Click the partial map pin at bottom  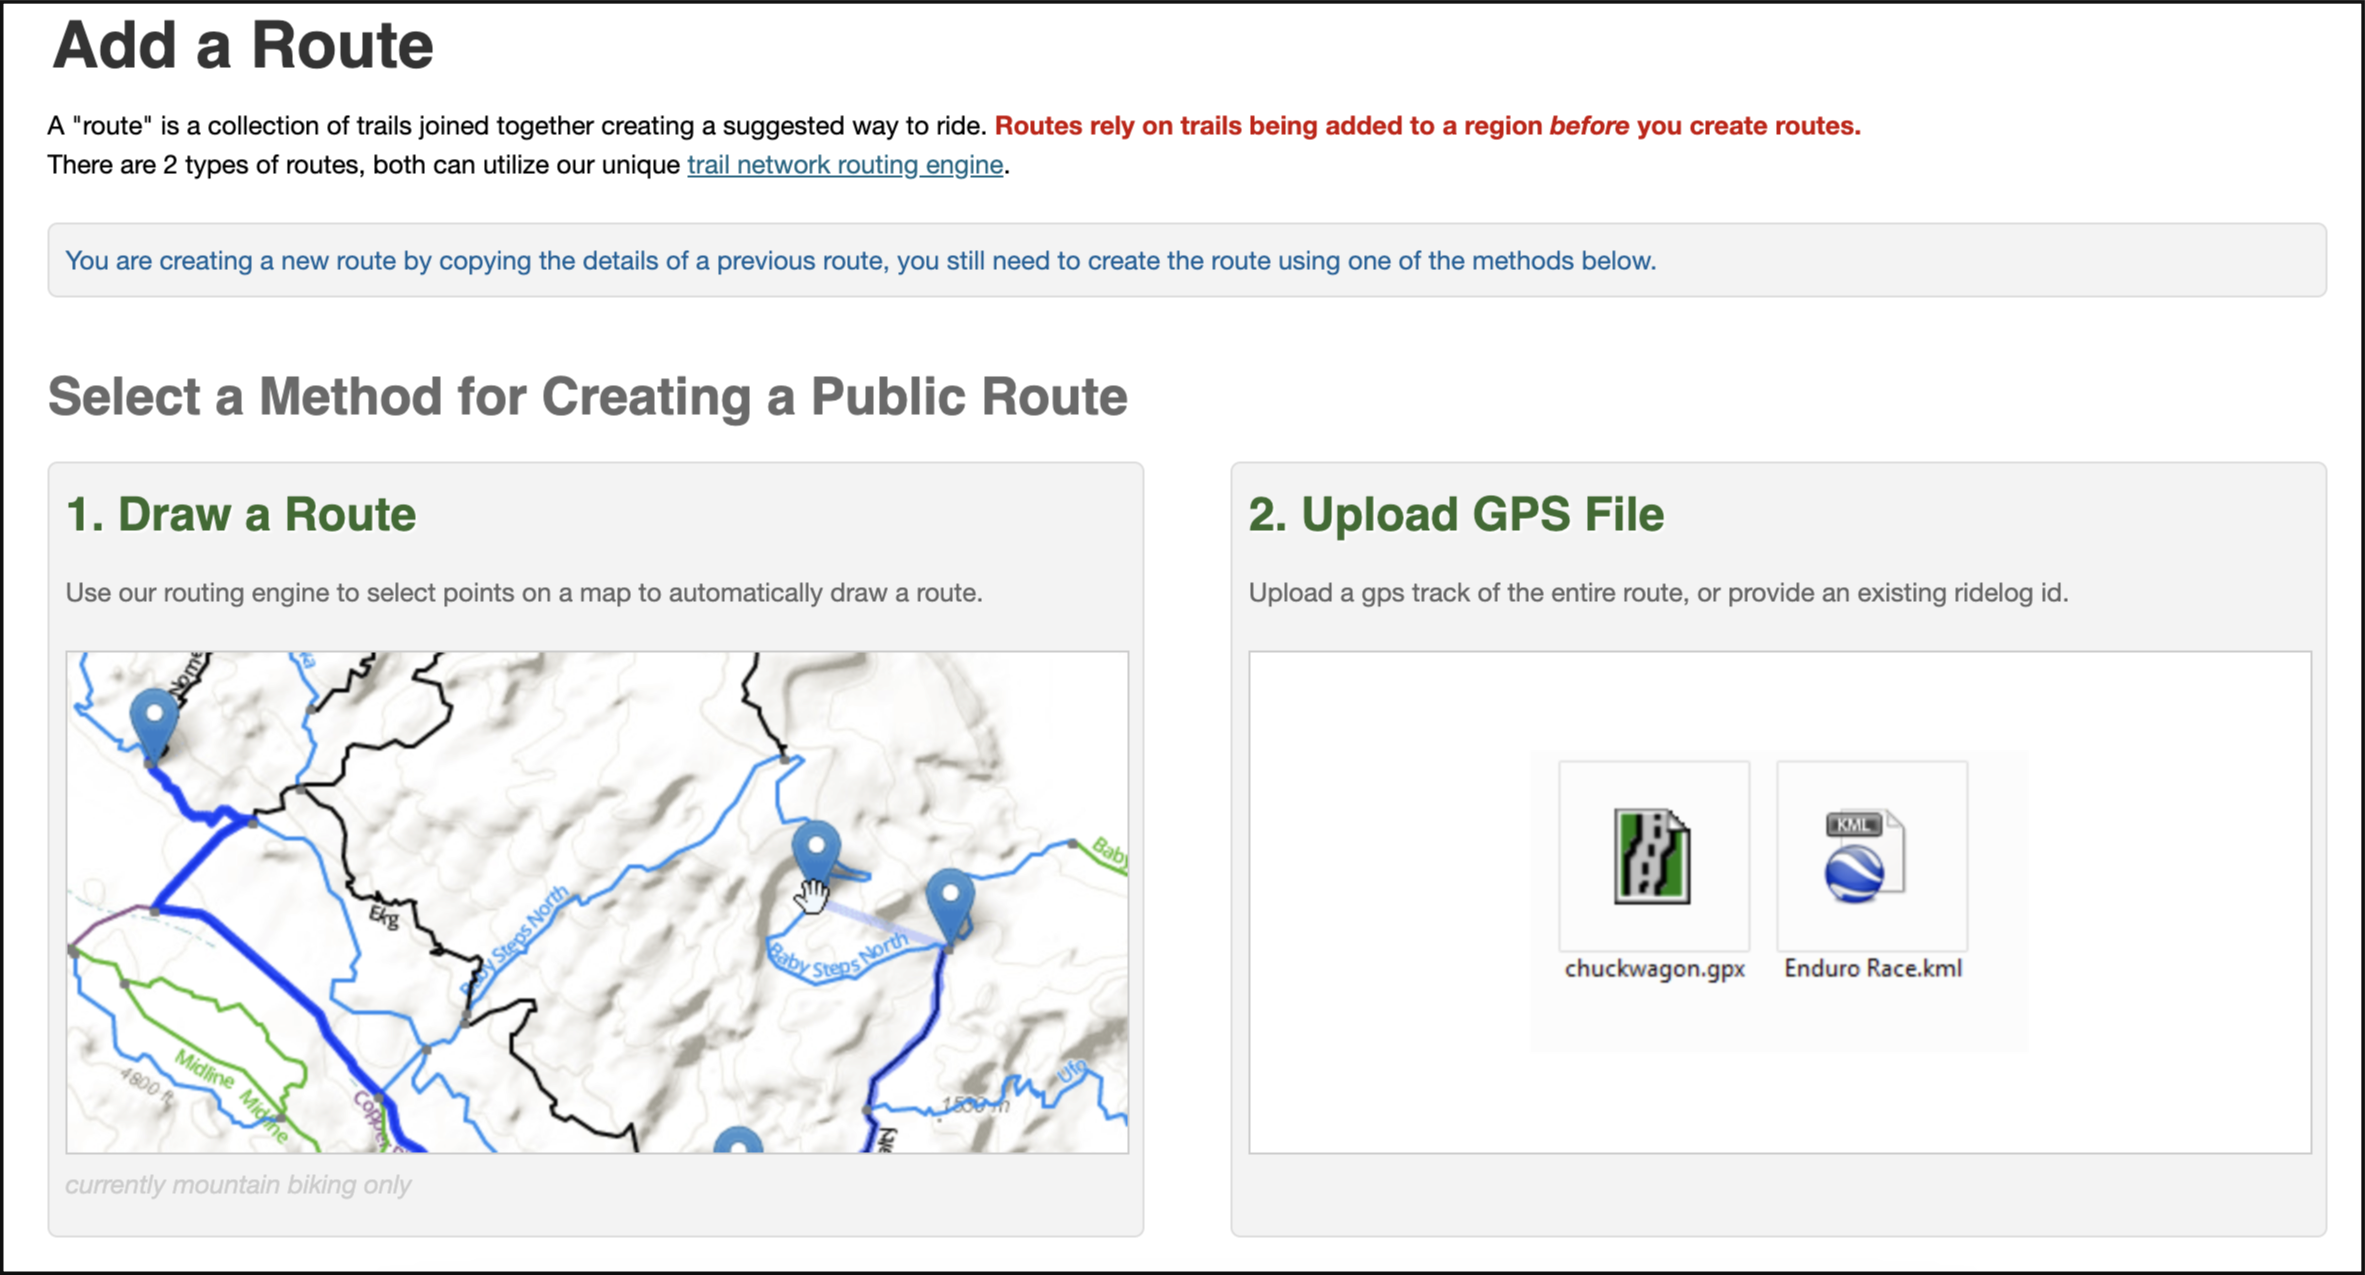coord(738,1141)
